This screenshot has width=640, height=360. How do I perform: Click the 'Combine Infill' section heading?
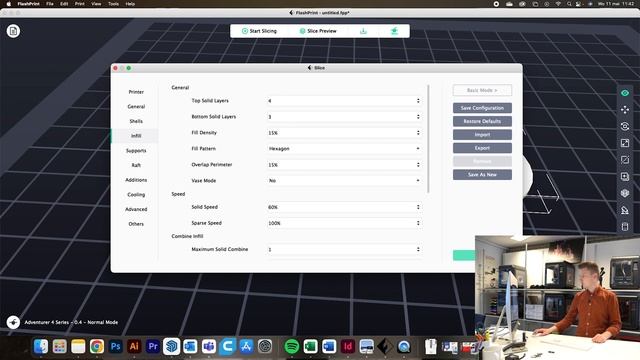187,236
